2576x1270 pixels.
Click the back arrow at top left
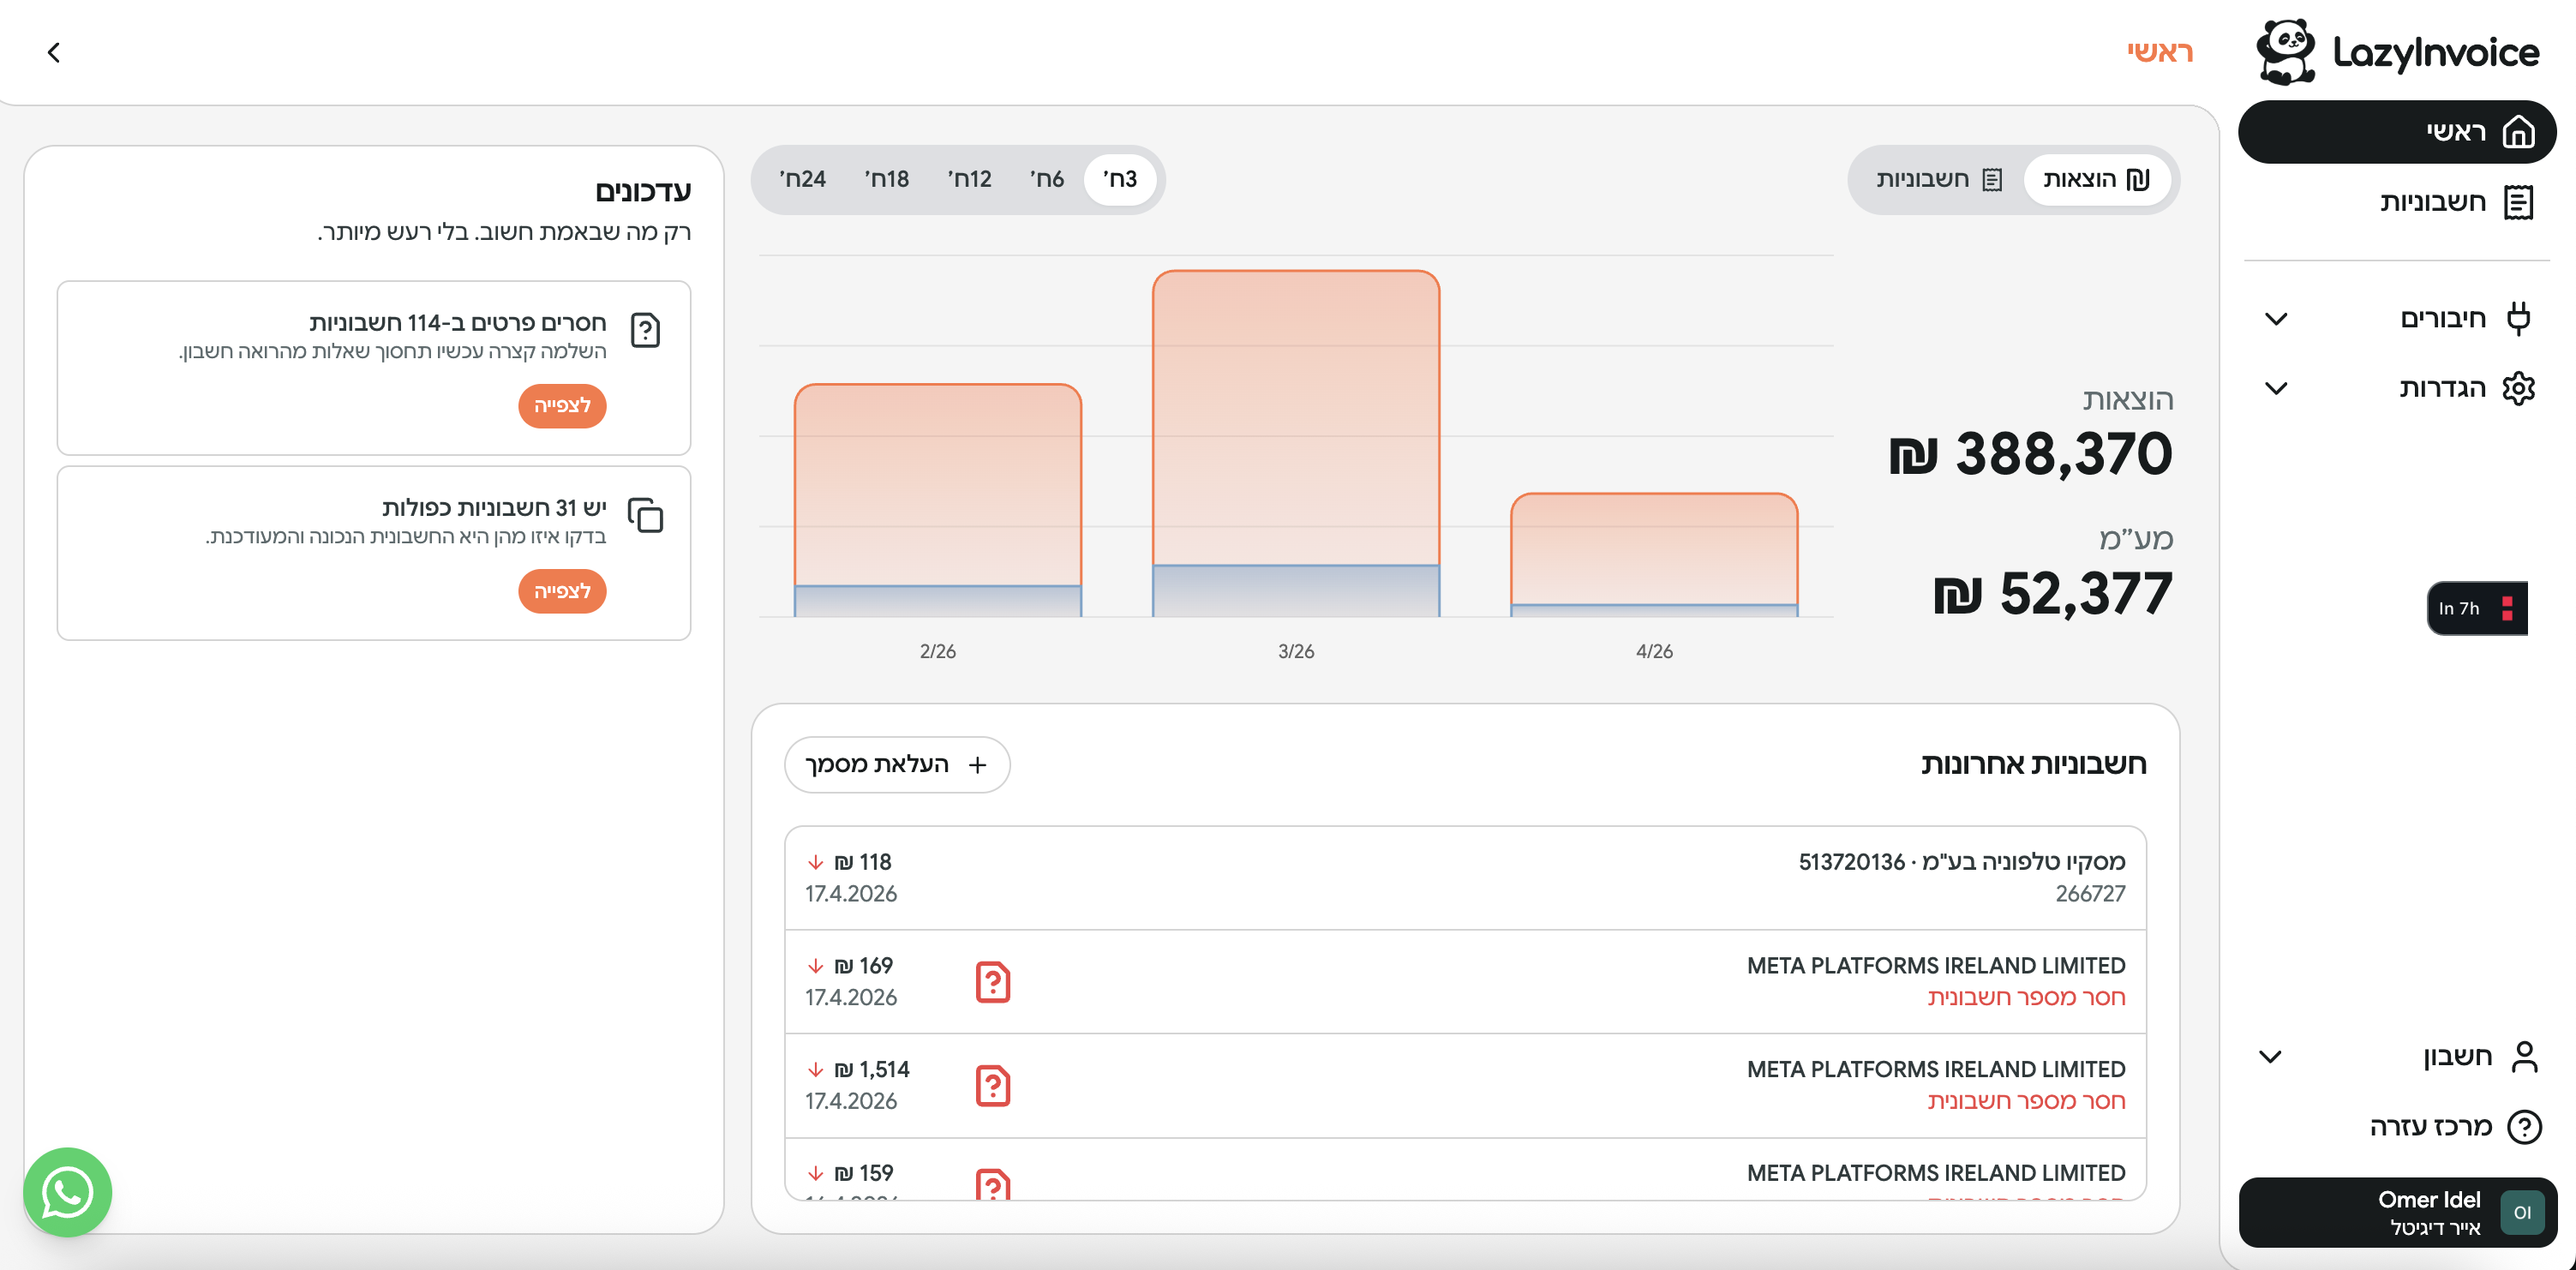[54, 52]
